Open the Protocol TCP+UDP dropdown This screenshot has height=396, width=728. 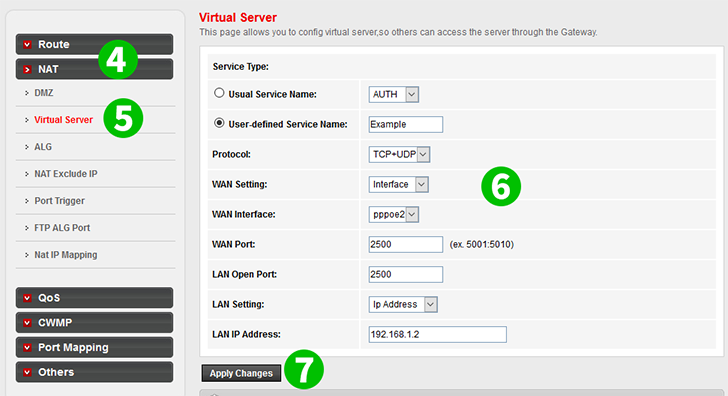pos(399,154)
